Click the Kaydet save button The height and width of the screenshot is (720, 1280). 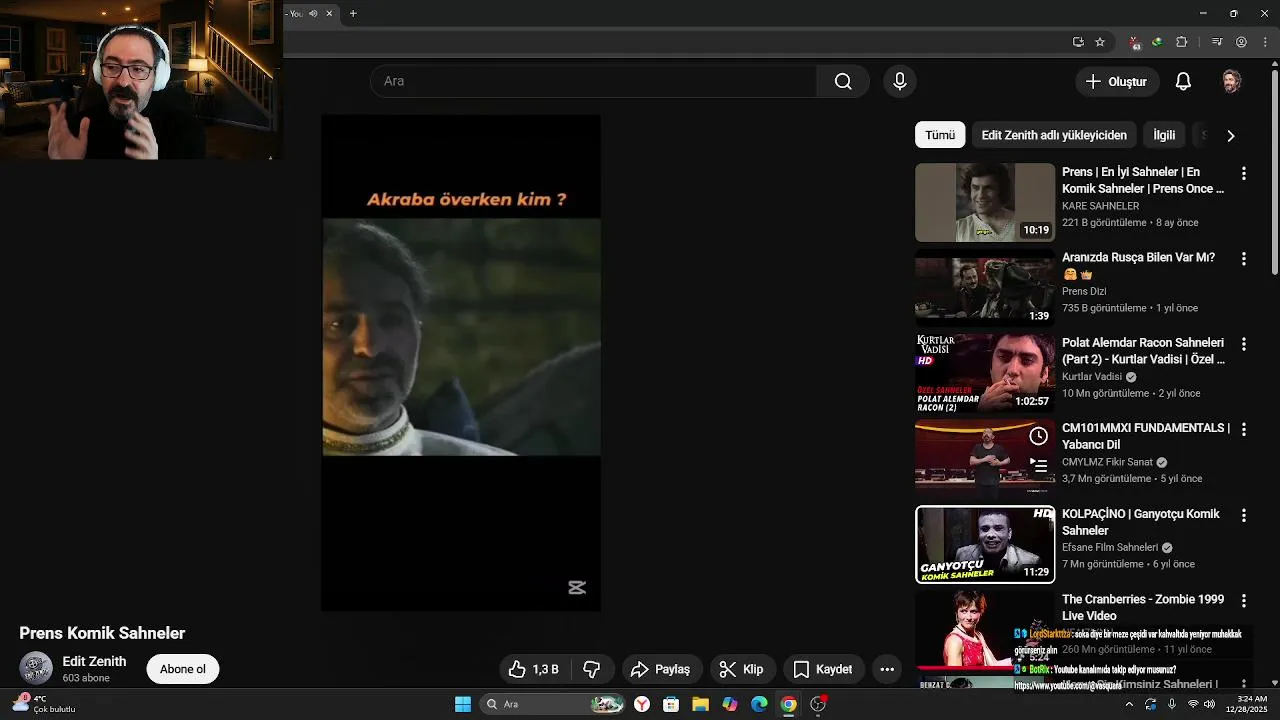(823, 669)
